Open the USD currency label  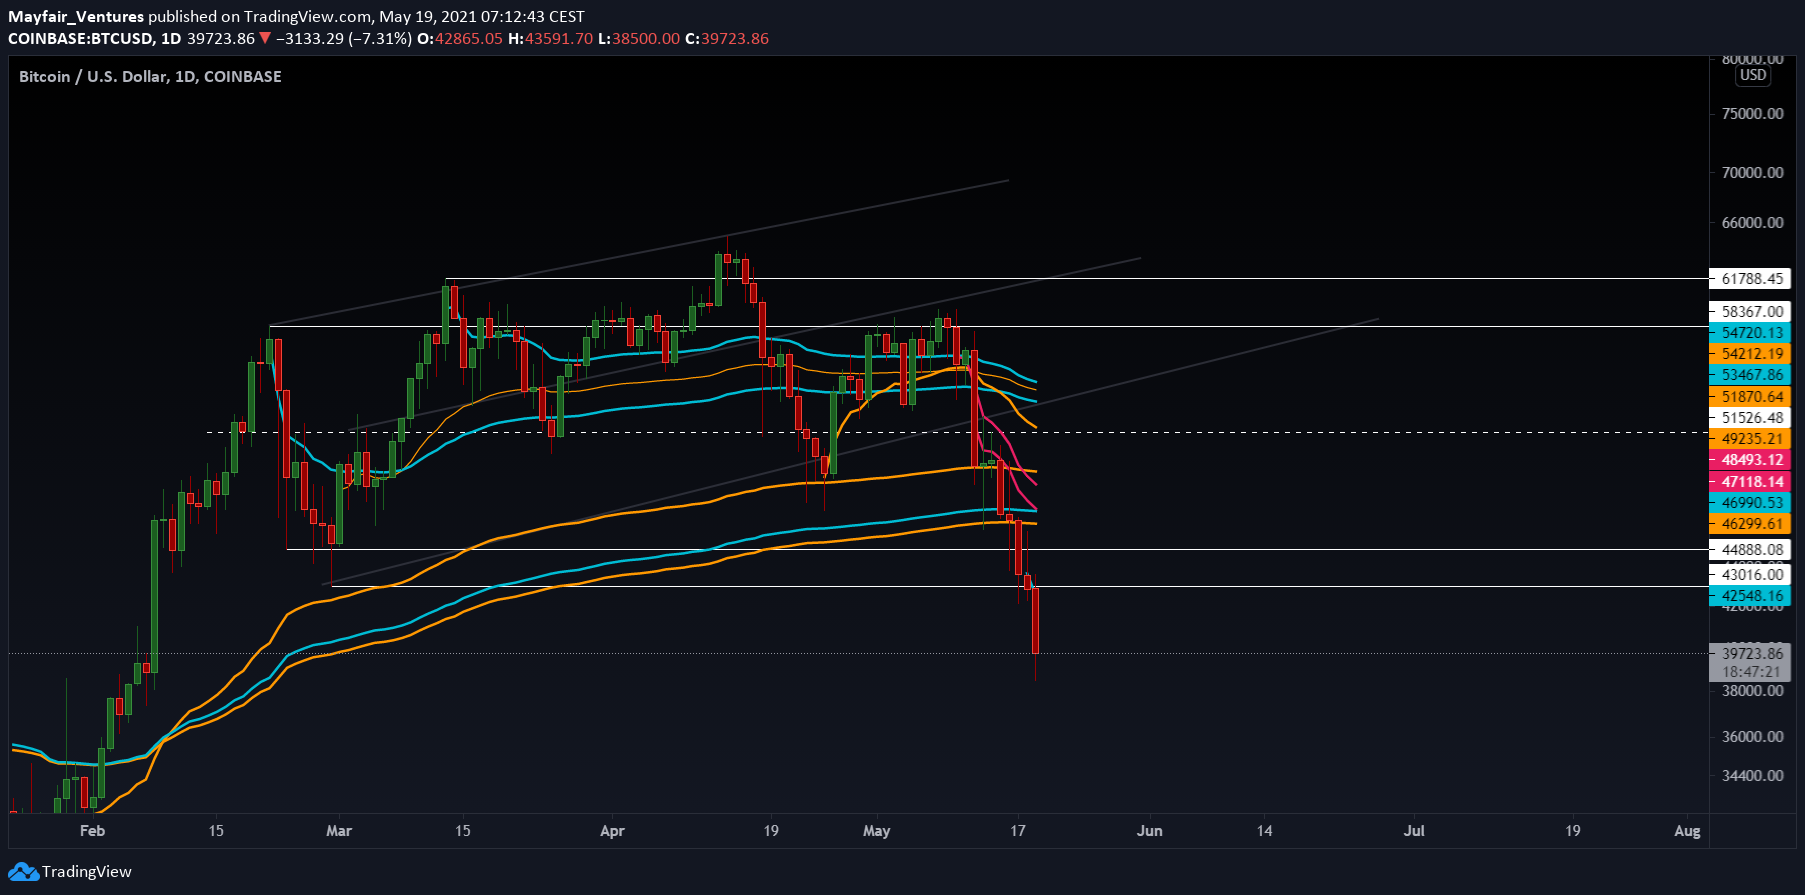coord(1753,75)
